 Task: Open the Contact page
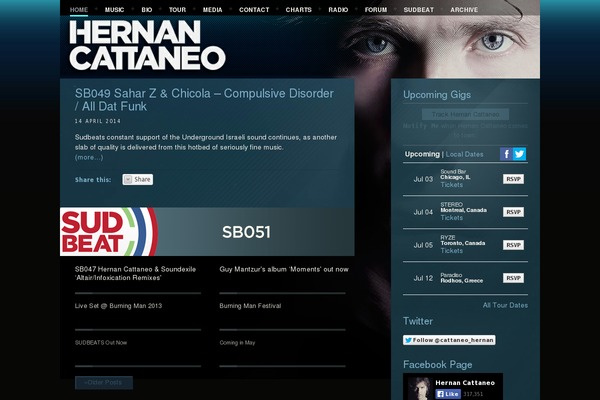coord(254,10)
